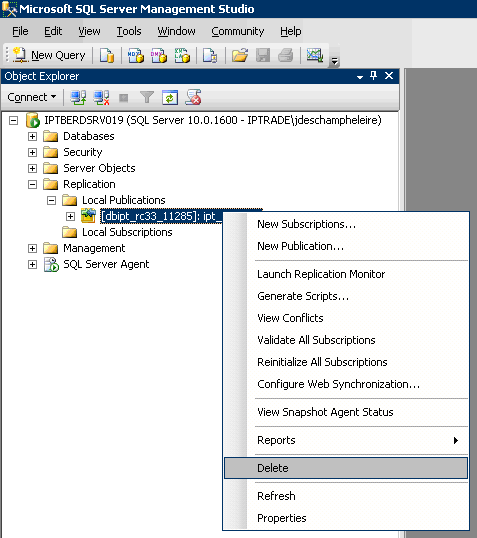Collapse the IPTBERDSRV019 server node
477x538 pixels.
click(13, 120)
